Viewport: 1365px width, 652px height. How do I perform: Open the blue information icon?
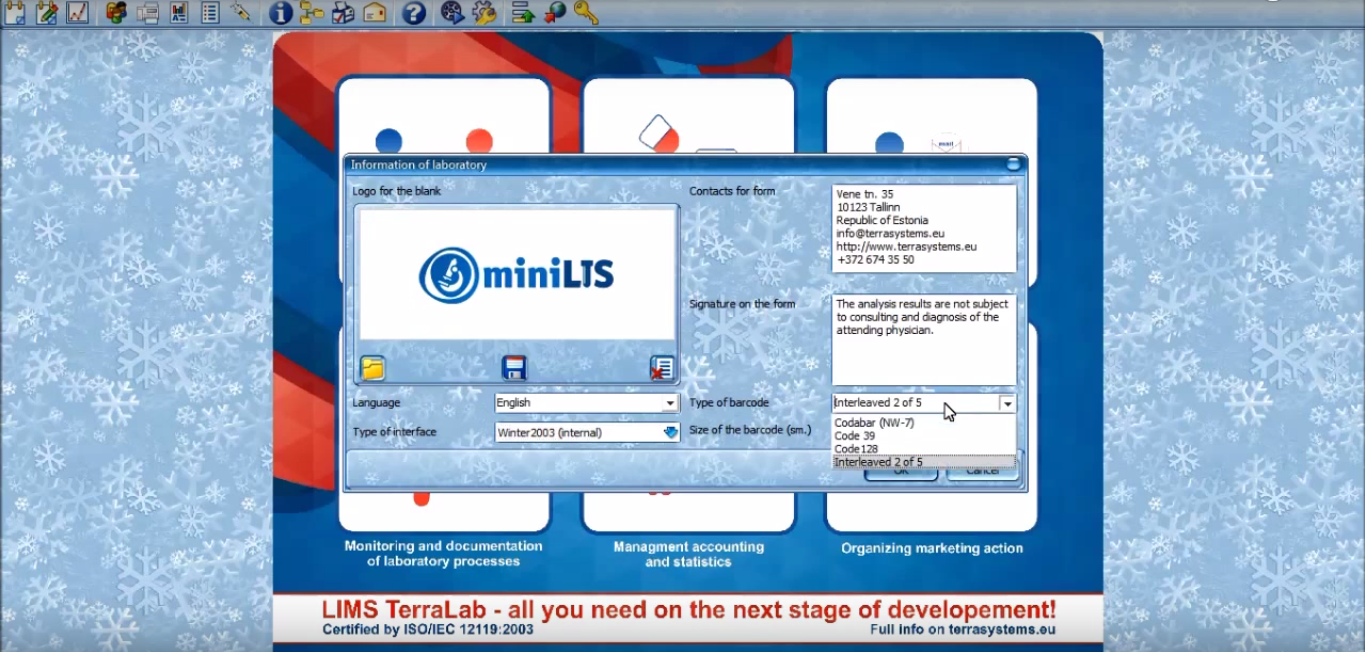tap(281, 13)
